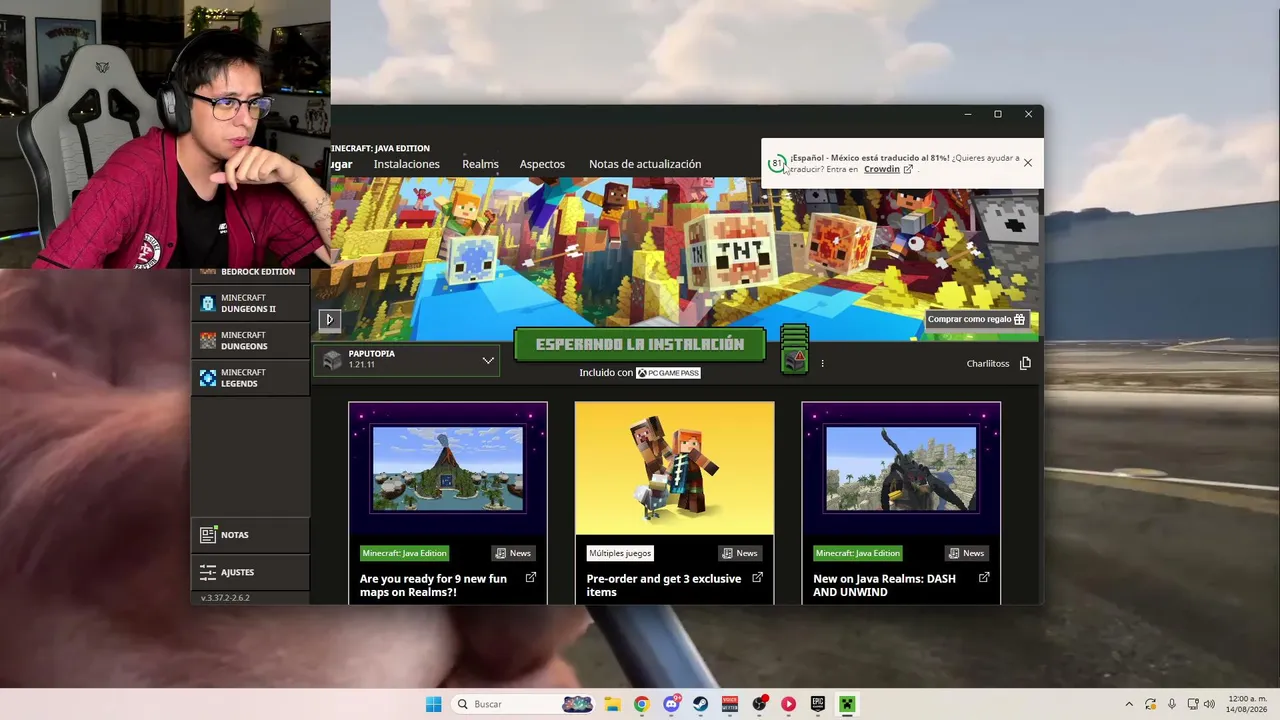This screenshot has height=720, width=1280.
Task: Click the Esperando la instalación button
Action: coord(640,344)
